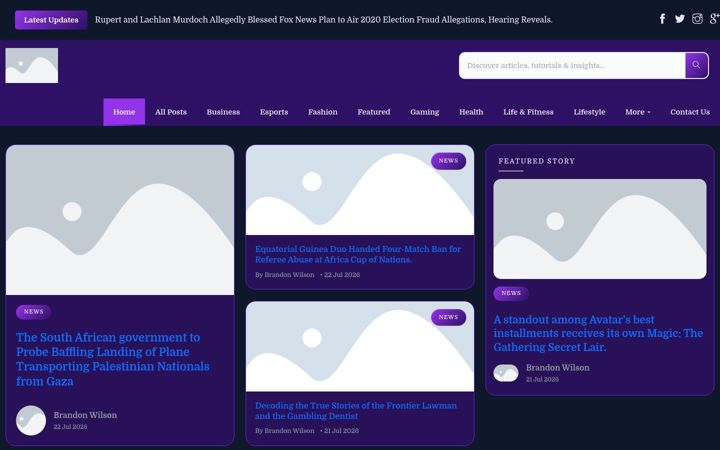
Task: Open the Instagram social icon
Action: pyautogui.click(x=697, y=19)
